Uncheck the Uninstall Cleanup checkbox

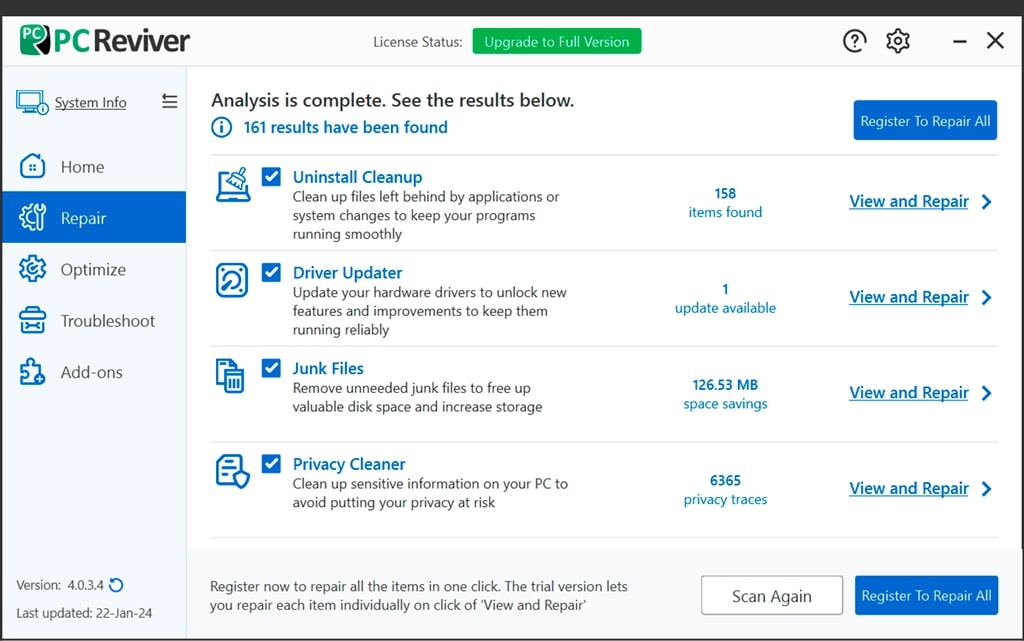pos(271,176)
